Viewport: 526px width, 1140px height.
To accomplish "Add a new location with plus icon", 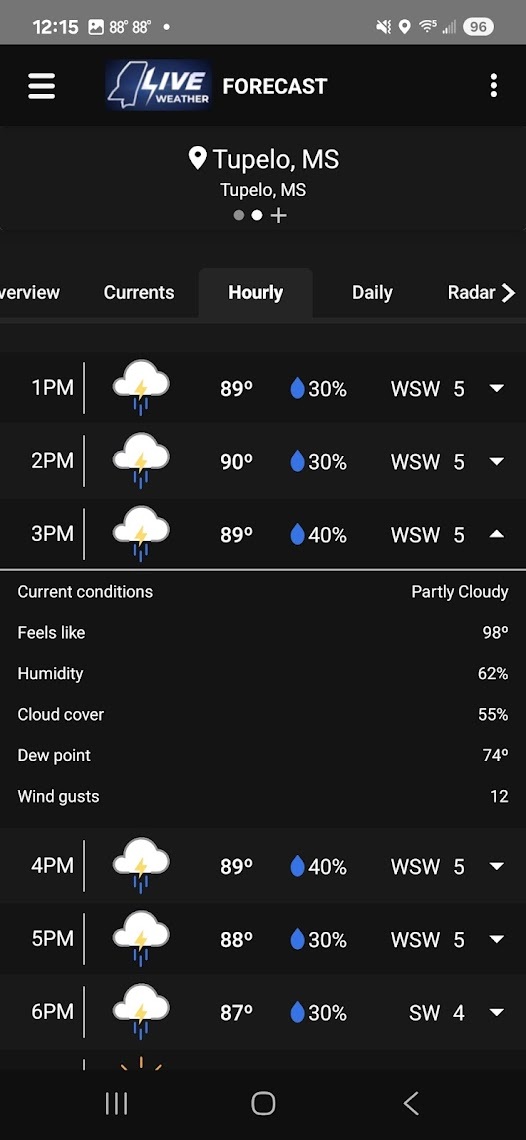I will pyautogui.click(x=278, y=215).
